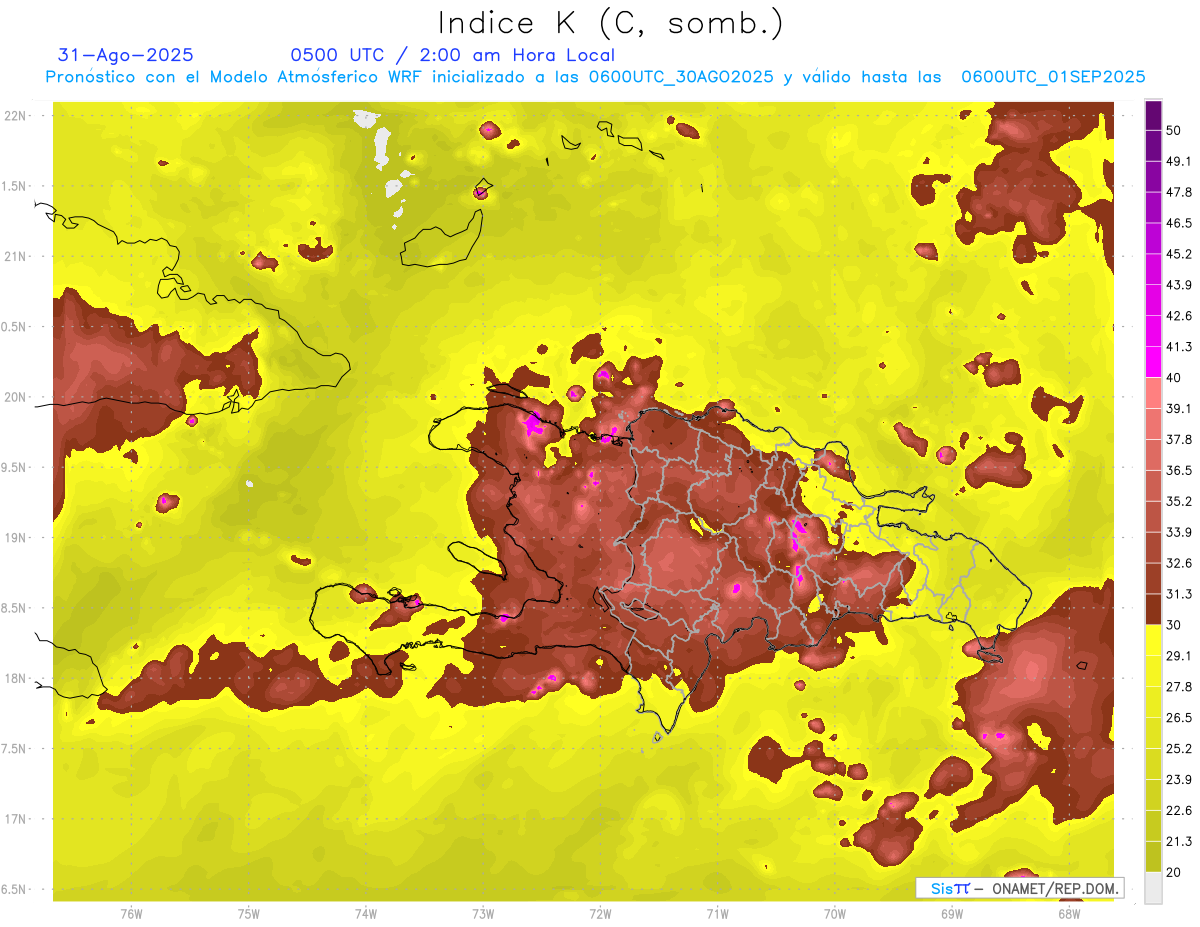Click the date label "31-Ago-2025"

click(126, 55)
